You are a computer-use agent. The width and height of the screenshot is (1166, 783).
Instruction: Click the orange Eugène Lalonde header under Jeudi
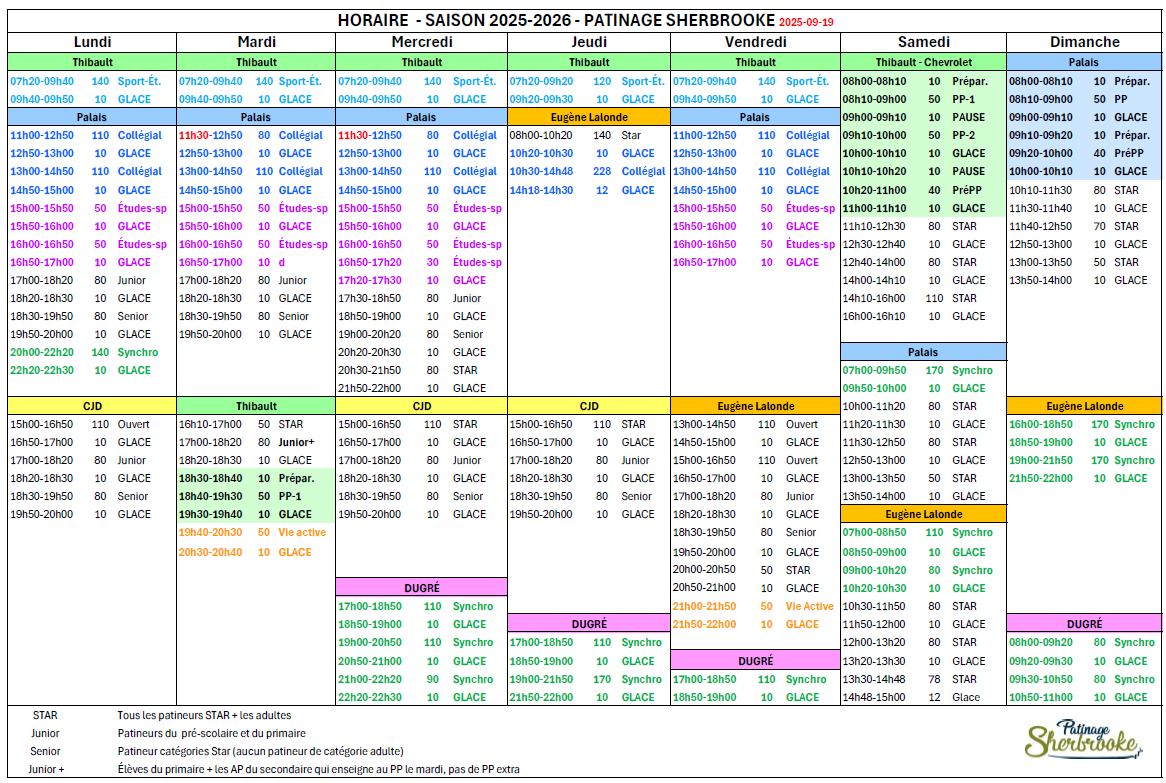(588, 117)
